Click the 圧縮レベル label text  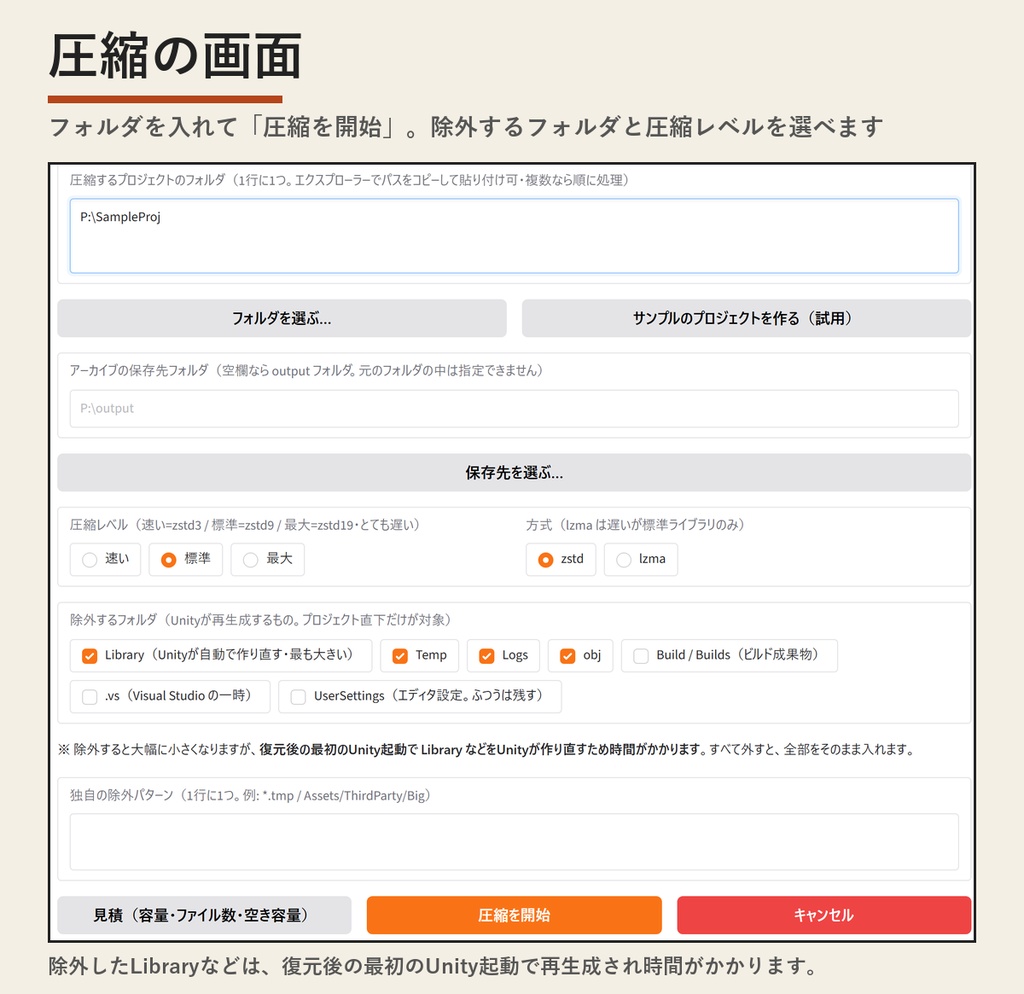[x=244, y=524]
